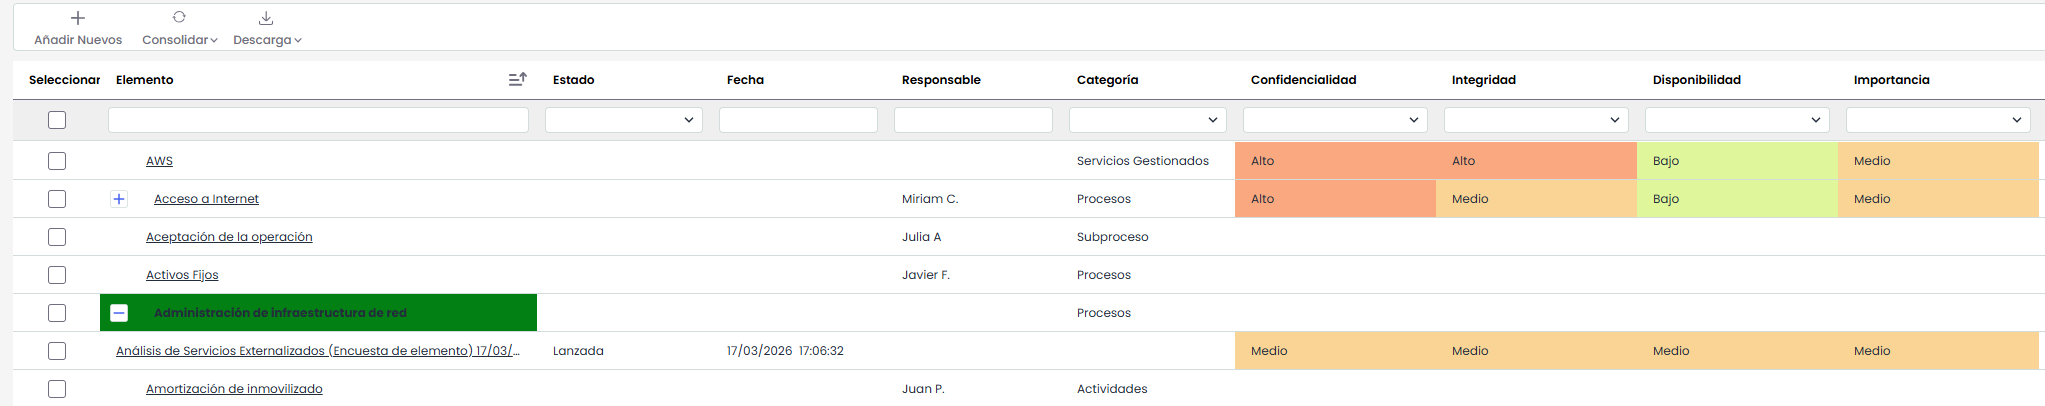Check the AWS row checkbox

[57, 161]
